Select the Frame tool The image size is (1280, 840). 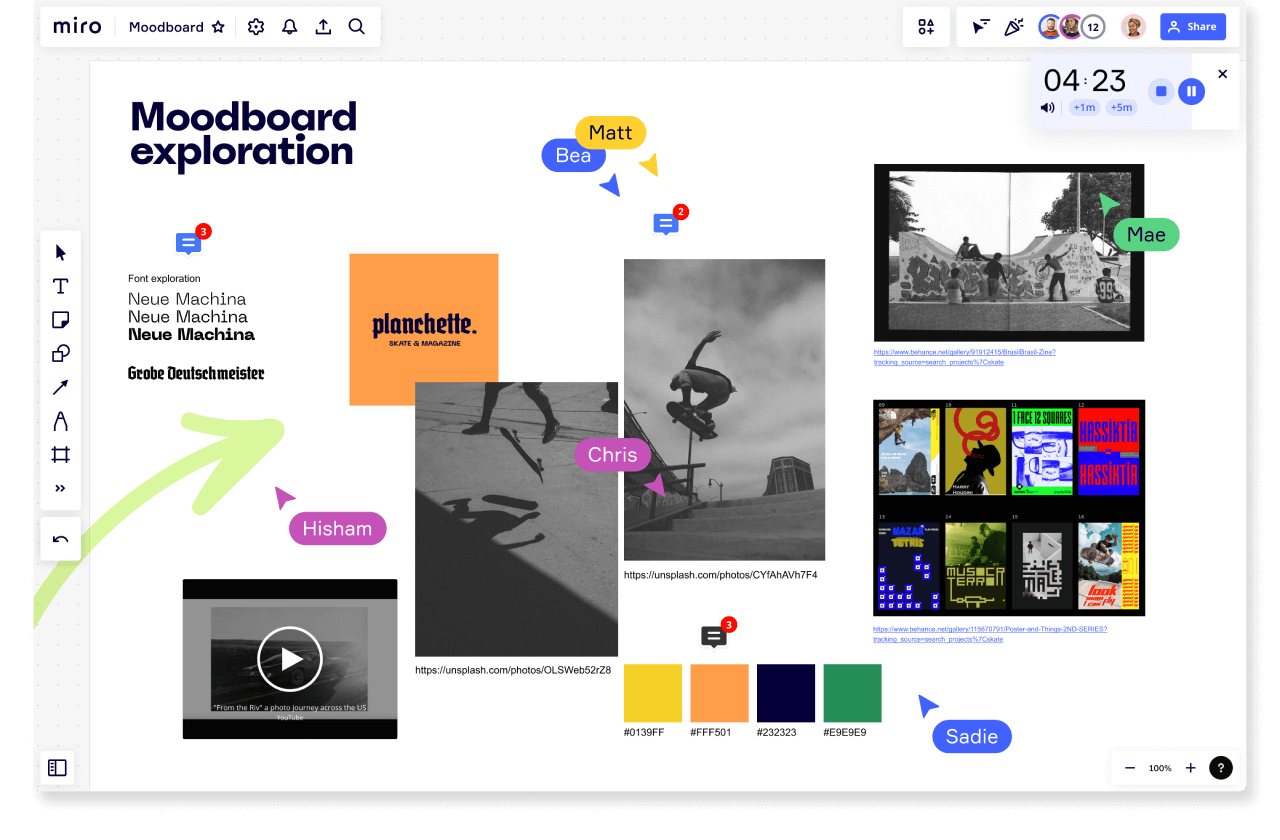click(60, 454)
